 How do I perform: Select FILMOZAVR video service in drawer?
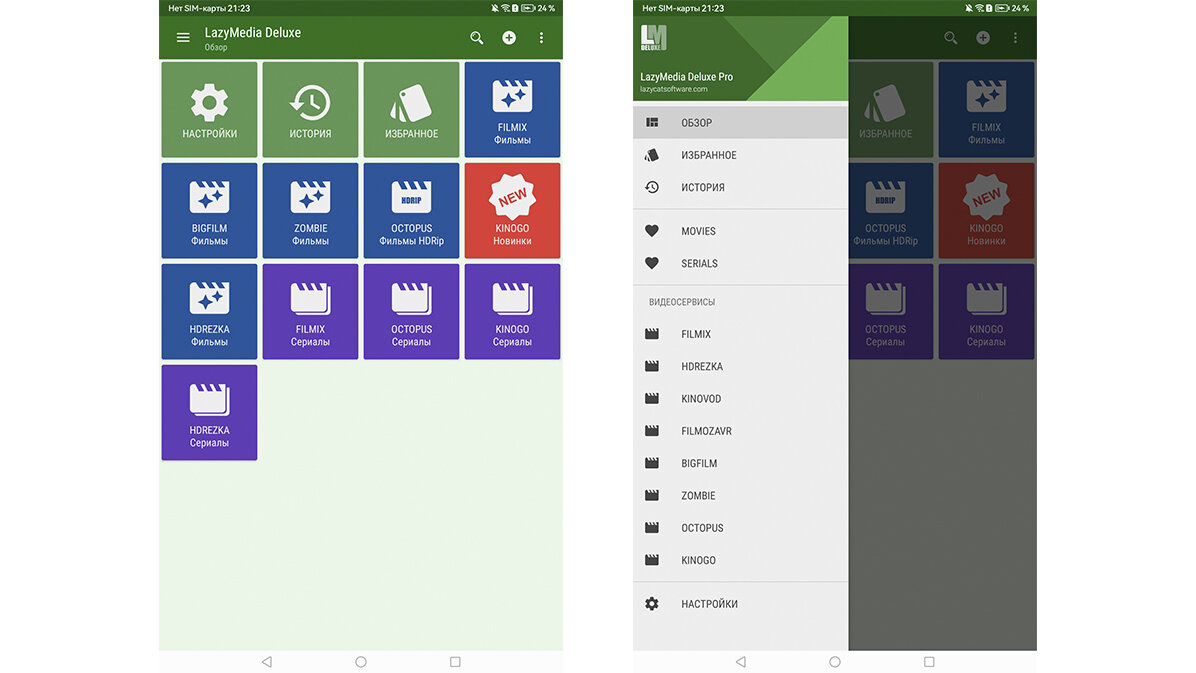pos(740,430)
